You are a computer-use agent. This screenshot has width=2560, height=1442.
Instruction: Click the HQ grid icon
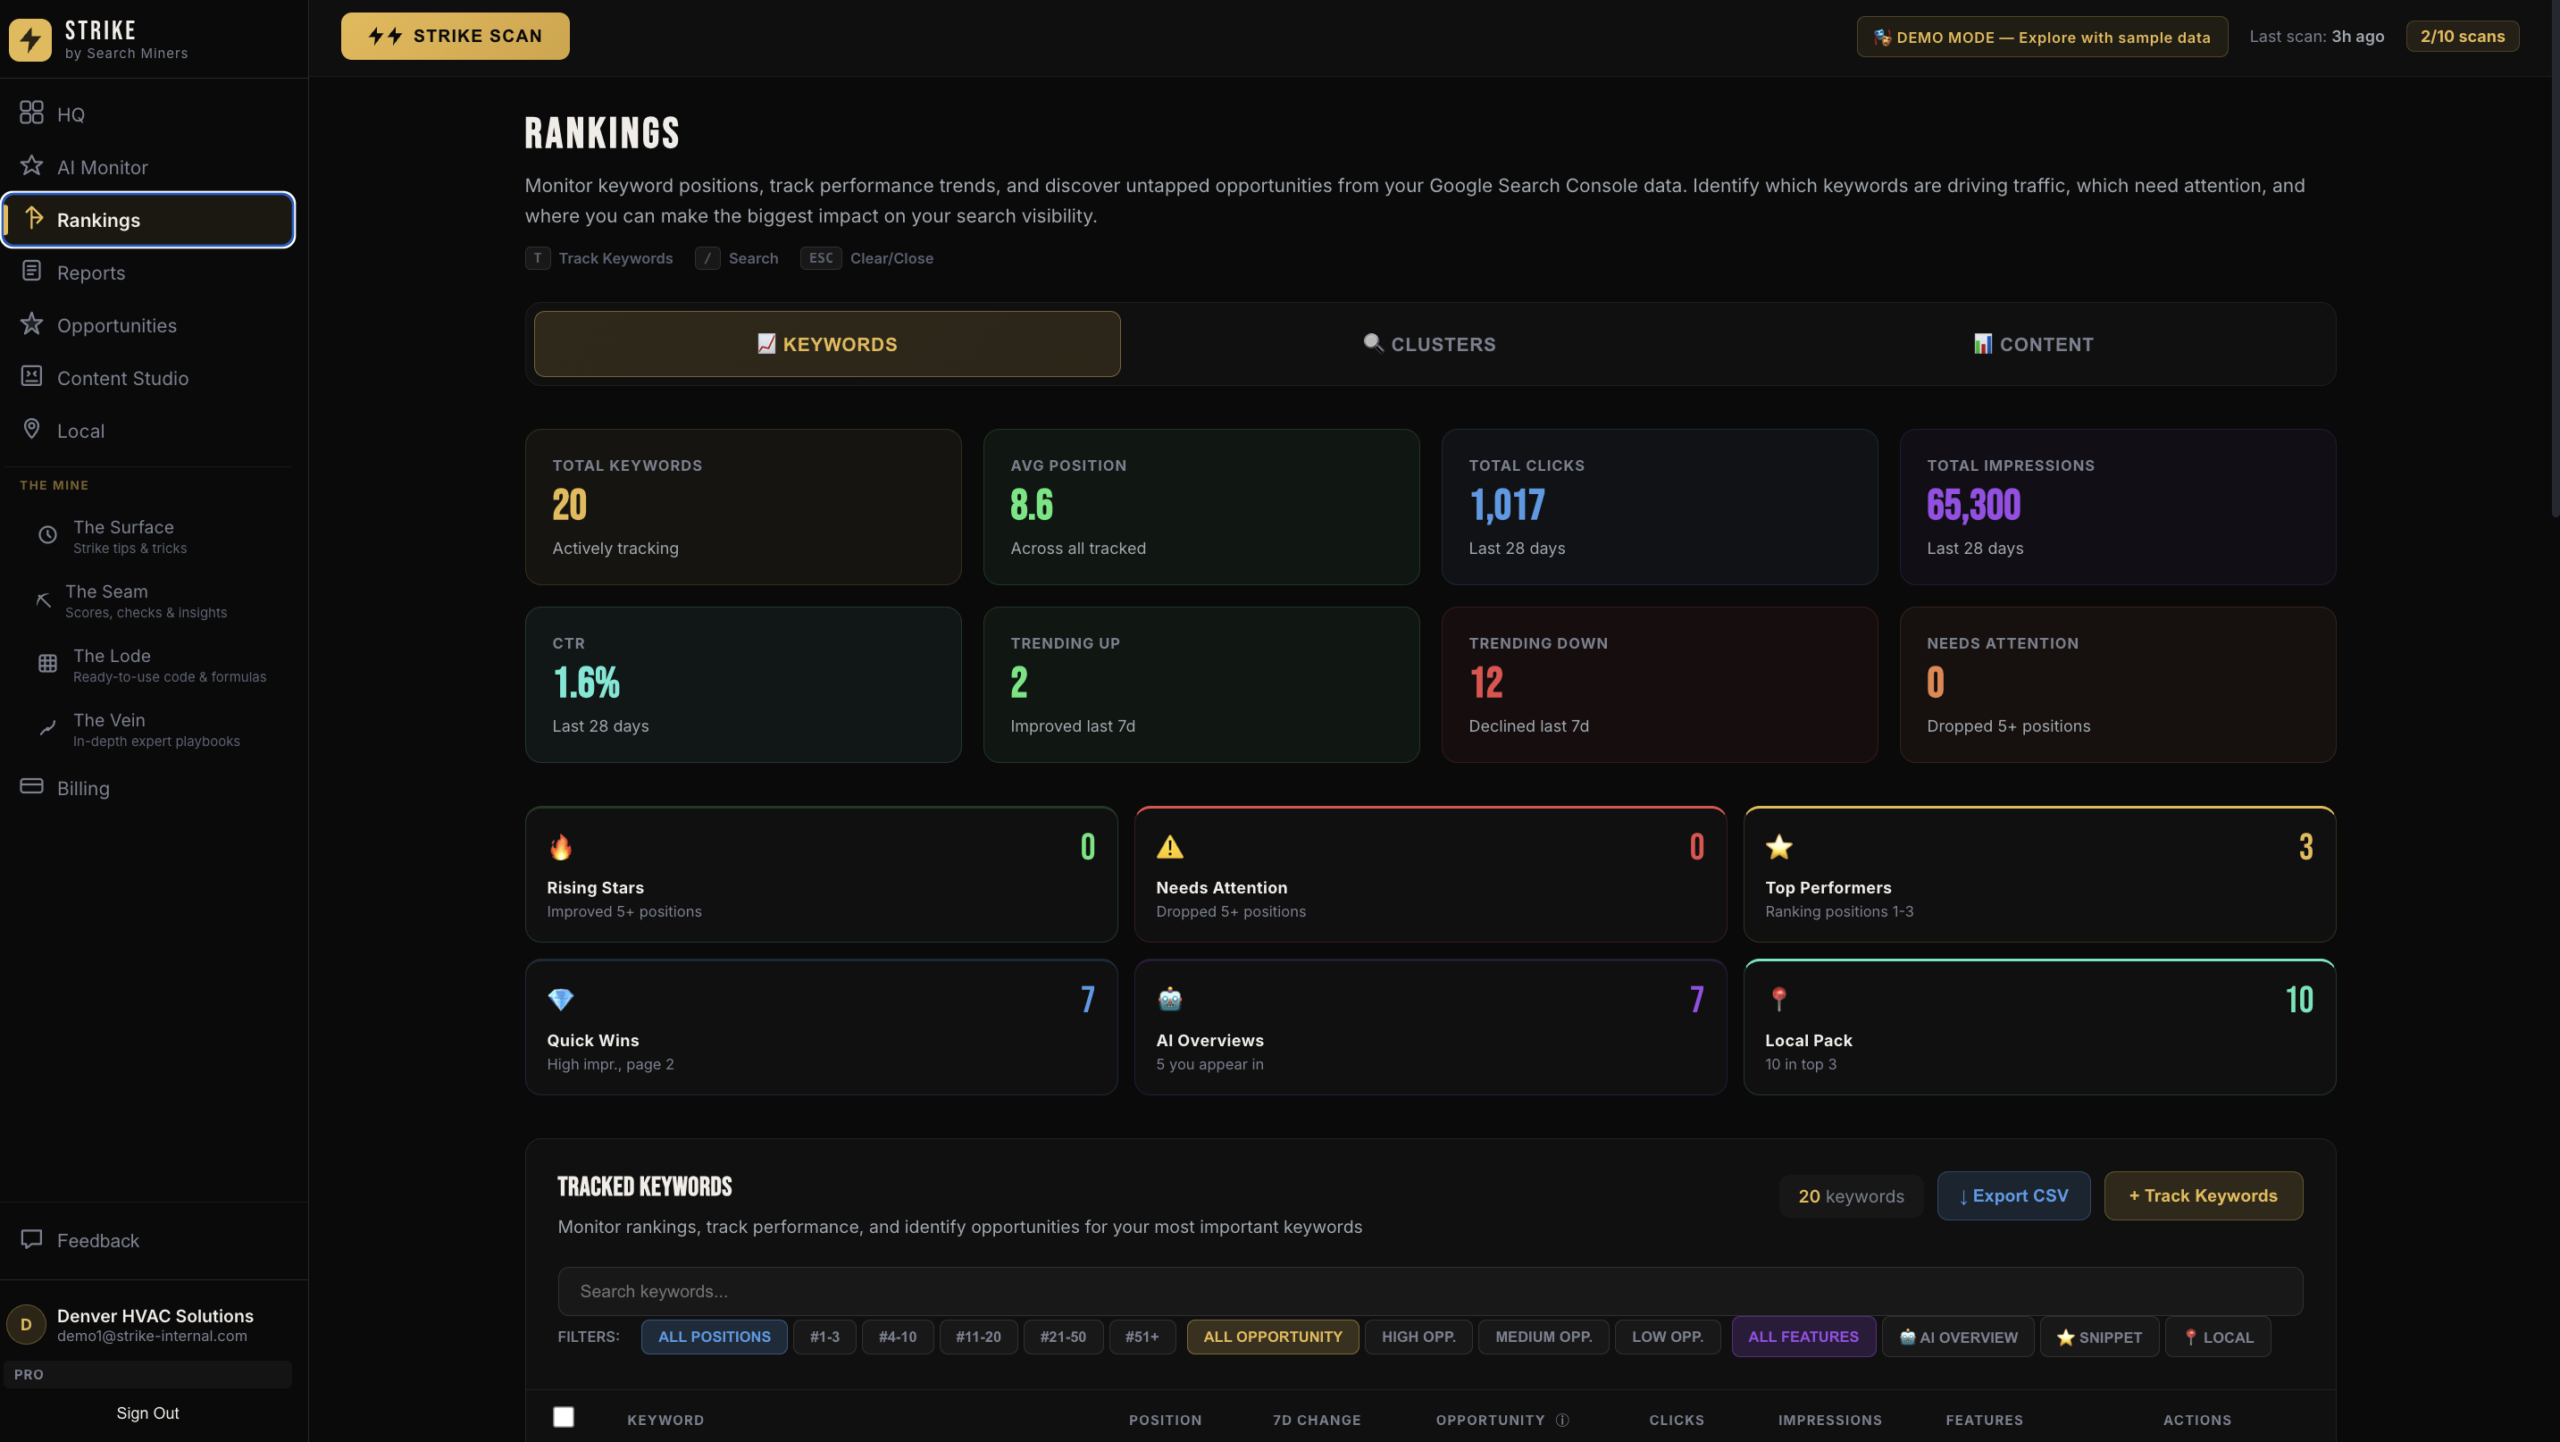tap(31, 113)
